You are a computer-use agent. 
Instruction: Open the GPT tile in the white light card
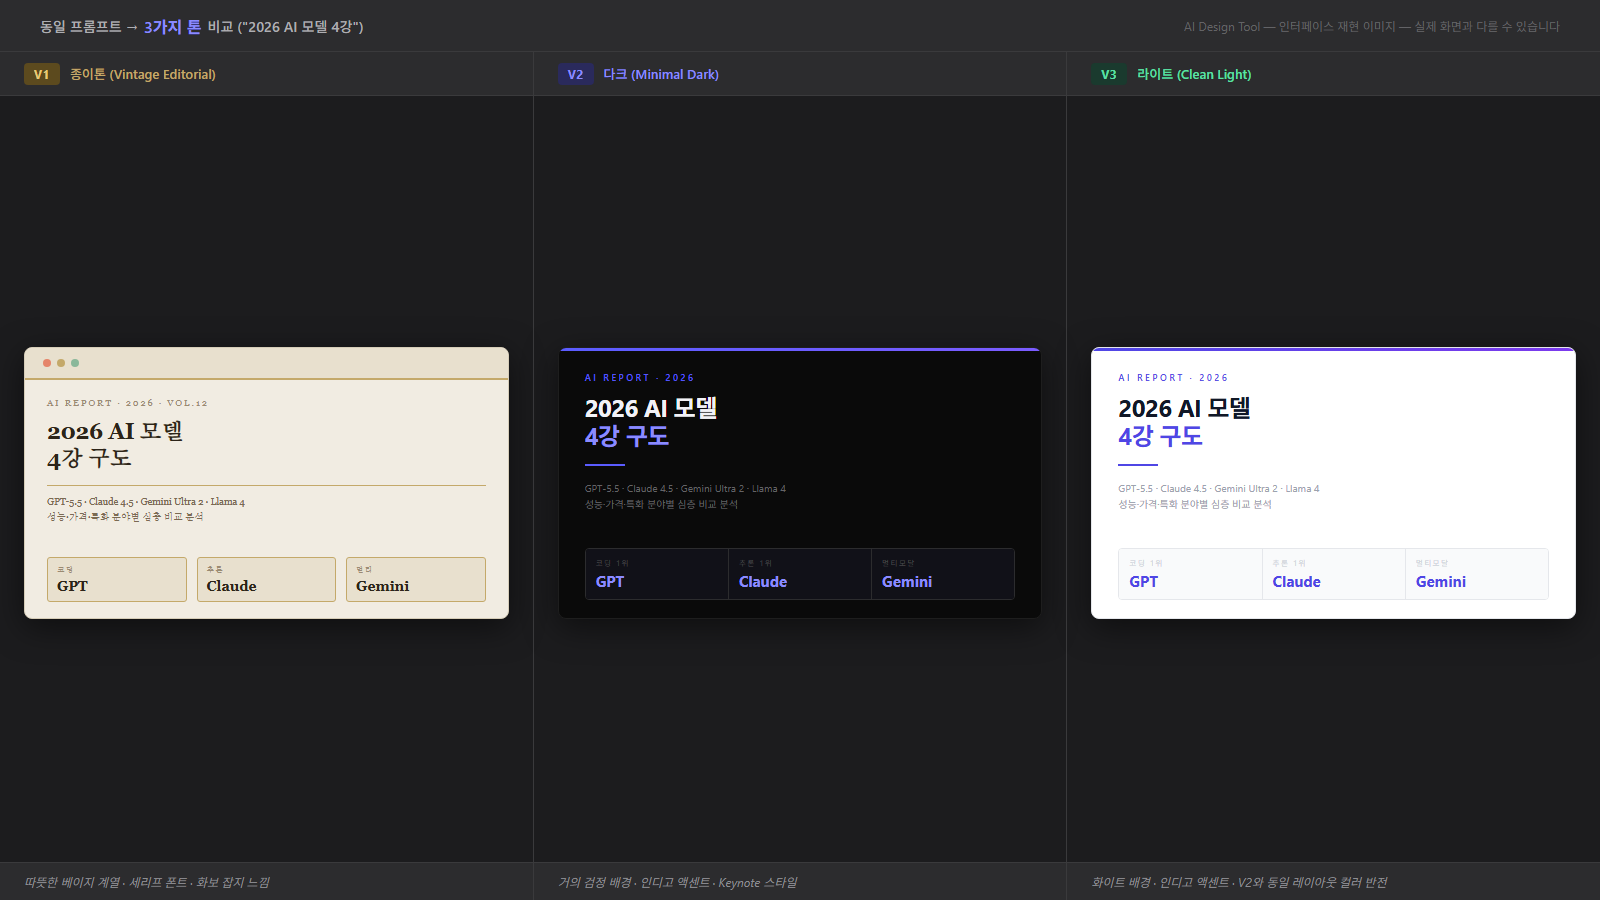(1190, 574)
